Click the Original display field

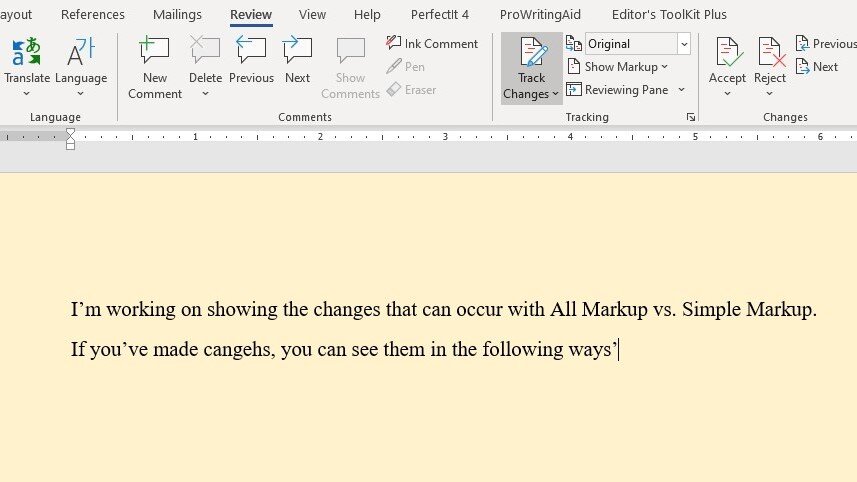point(631,44)
